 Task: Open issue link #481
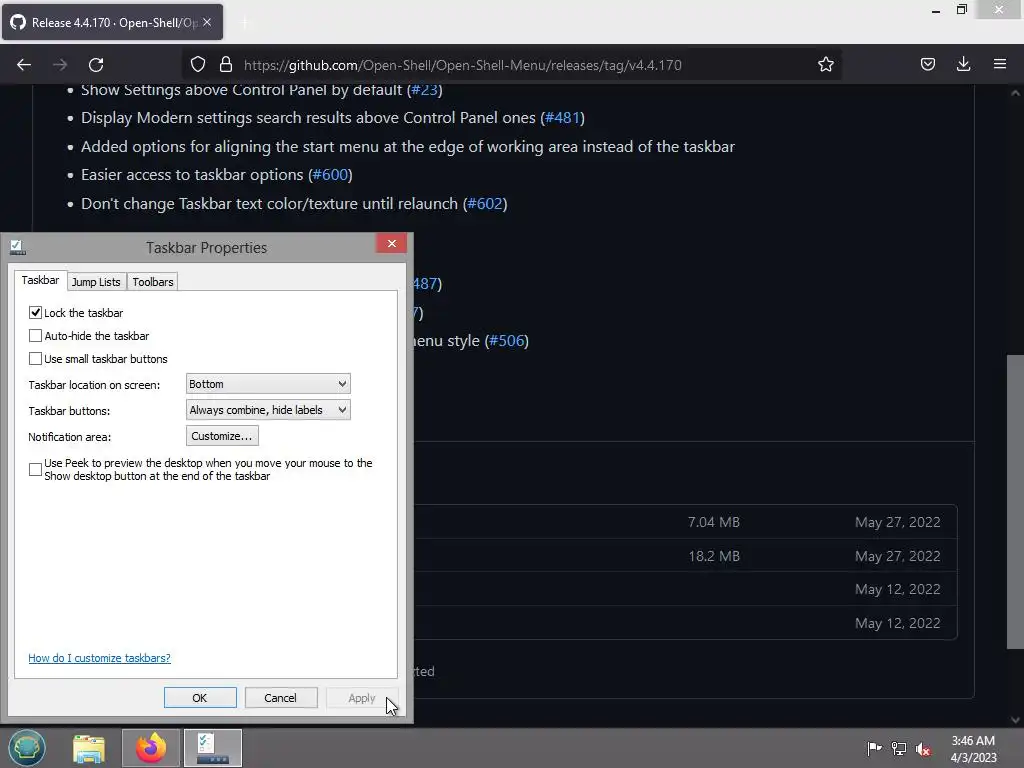pyautogui.click(x=562, y=118)
